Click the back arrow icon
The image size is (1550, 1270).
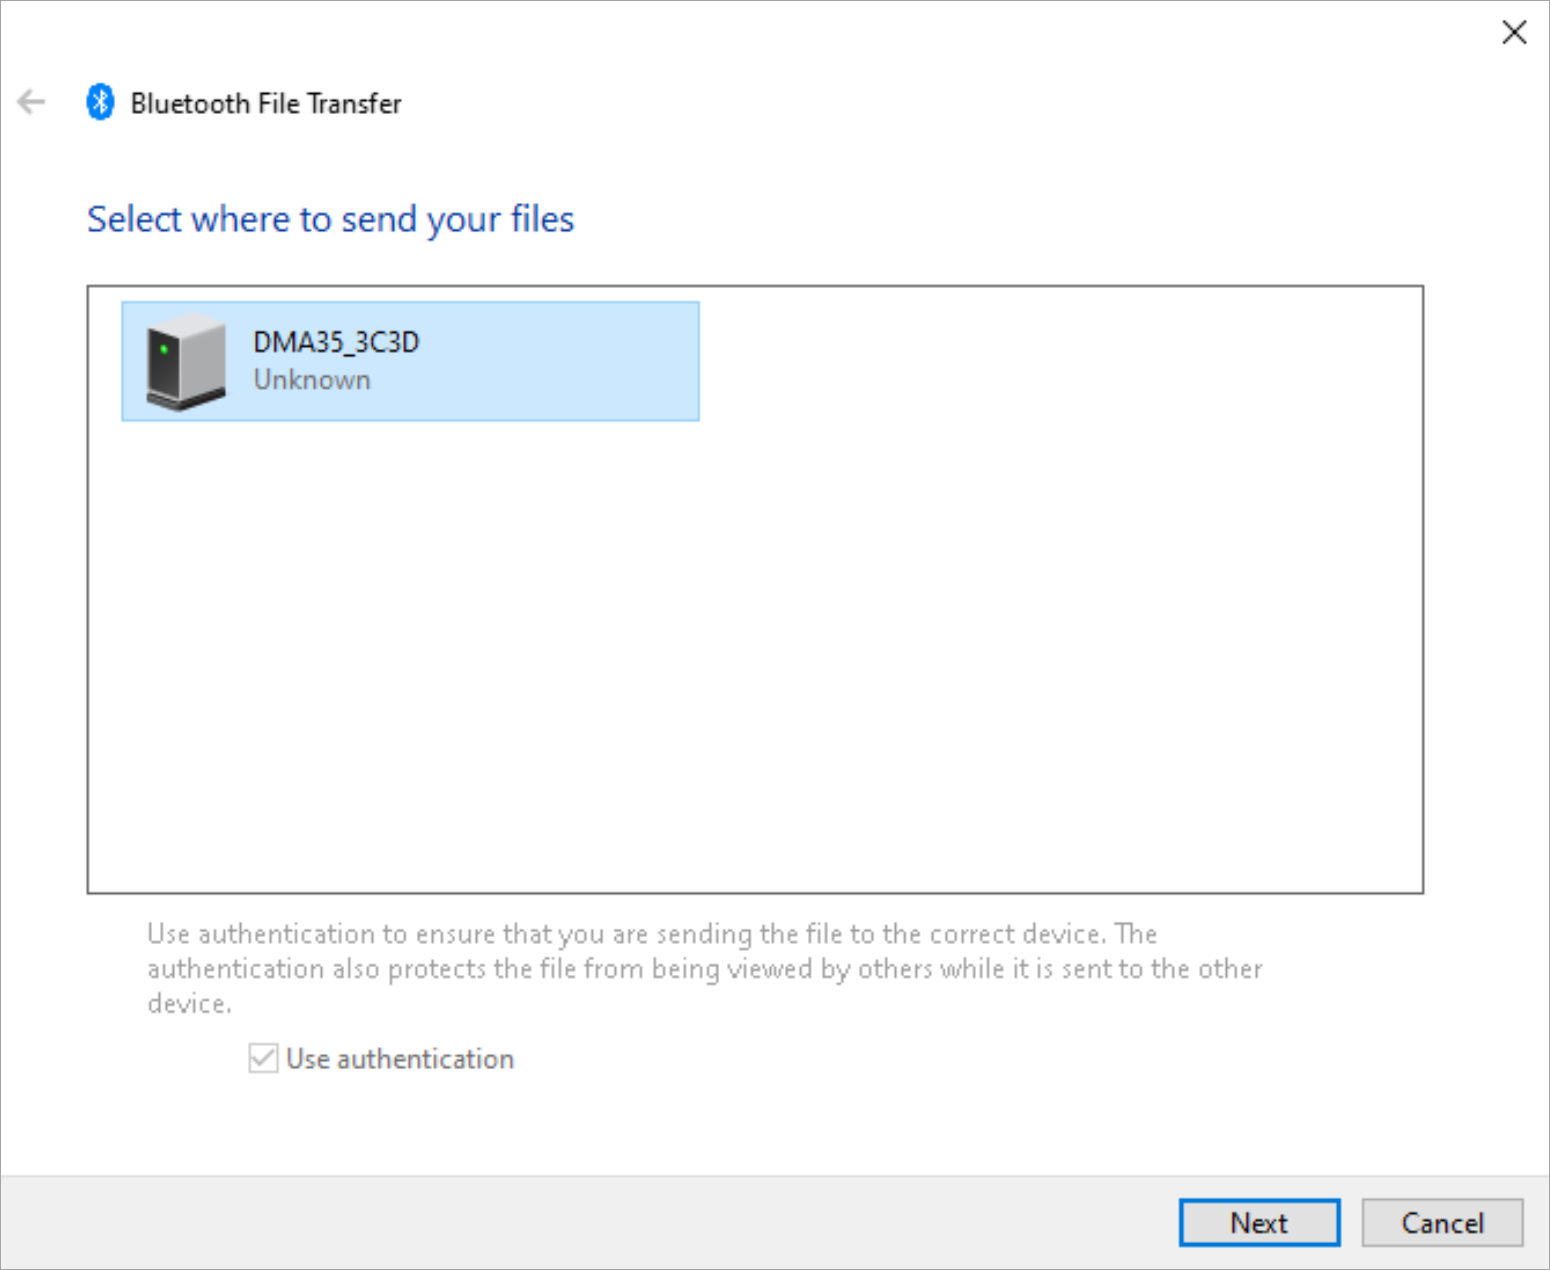[x=31, y=102]
